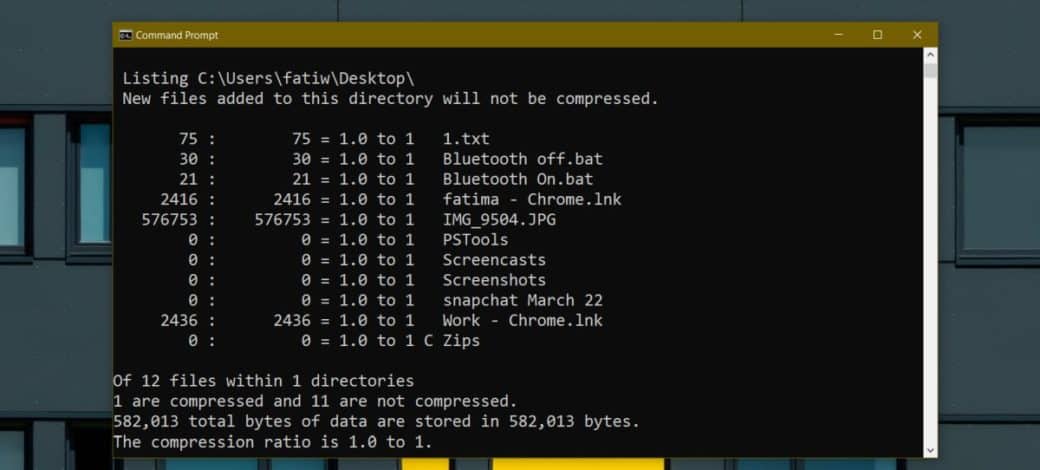Click the "snapchat March 22" entry
This screenshot has height=470, width=1040.
[x=522, y=300]
